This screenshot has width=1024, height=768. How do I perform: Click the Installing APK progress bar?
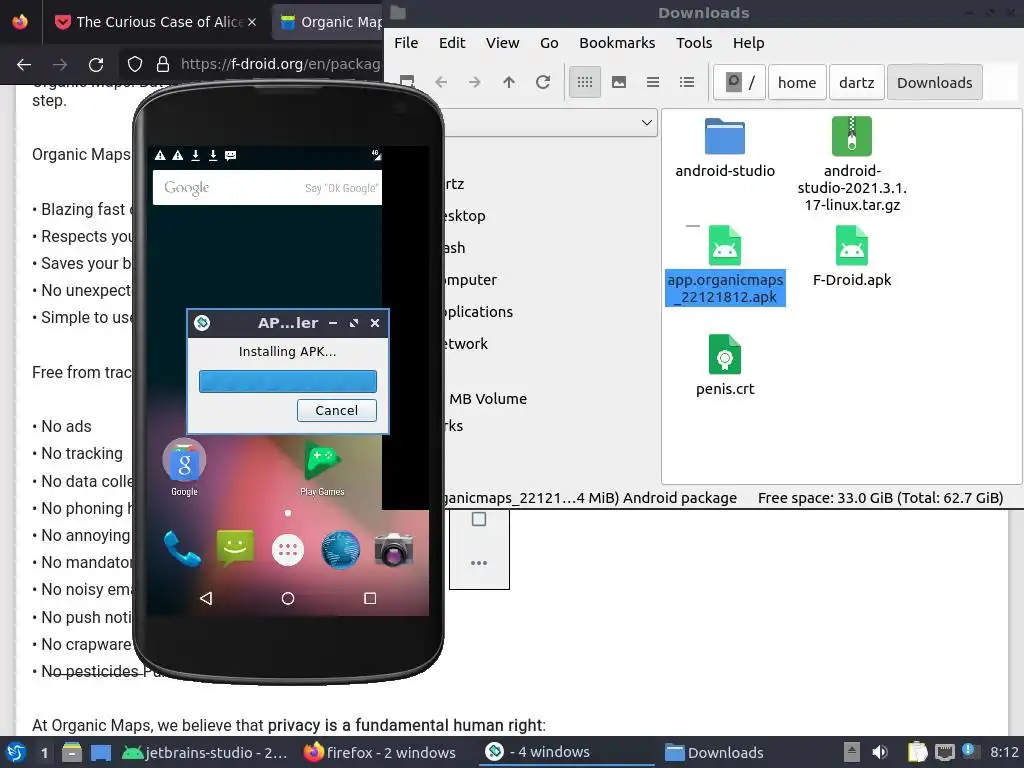pos(287,381)
